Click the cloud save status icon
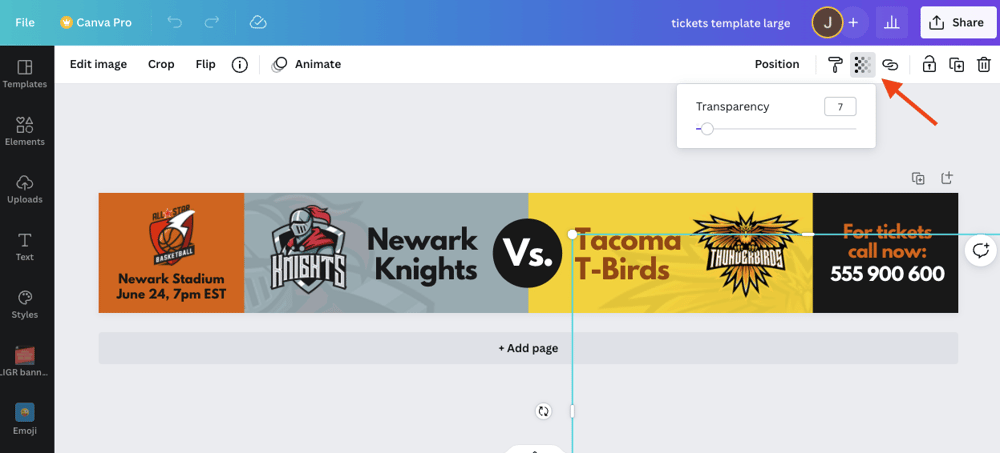1000x453 pixels. pyautogui.click(x=258, y=22)
